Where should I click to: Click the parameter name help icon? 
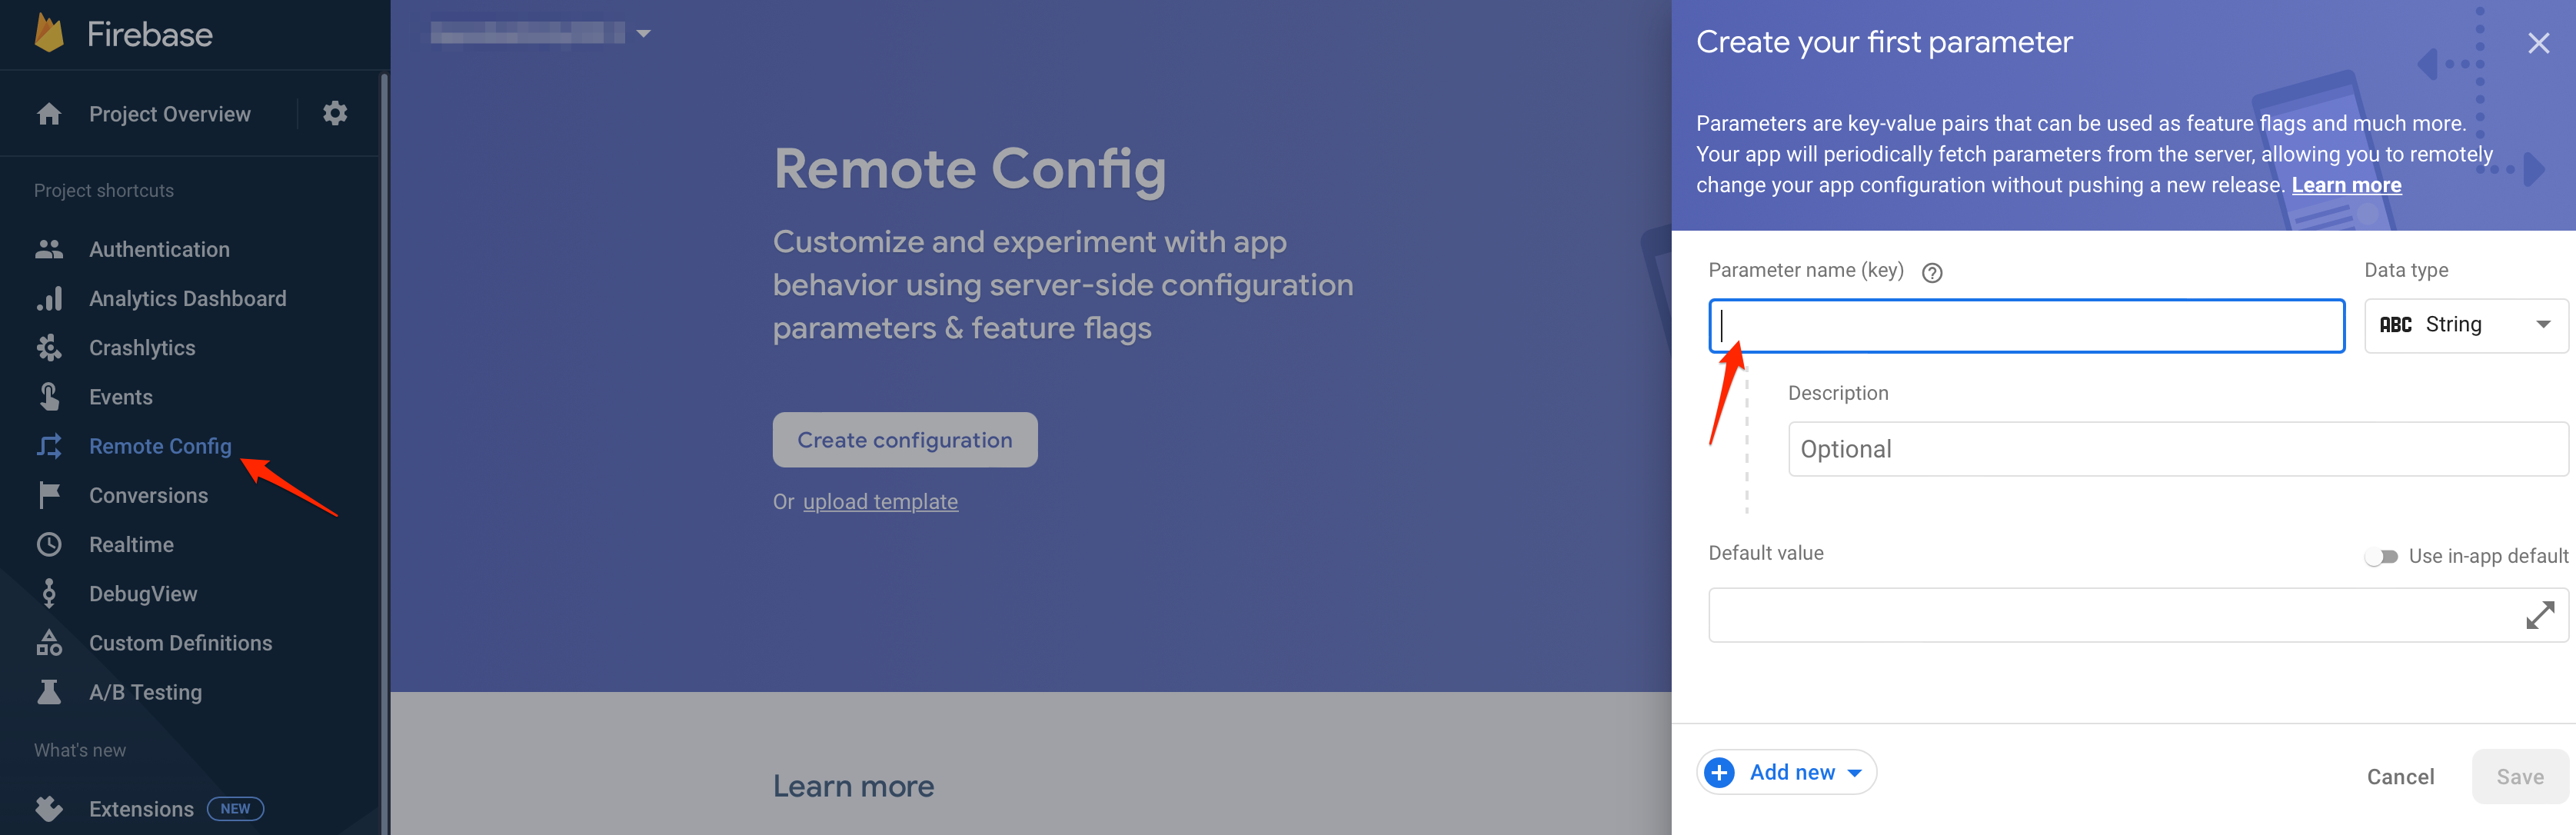point(1932,272)
